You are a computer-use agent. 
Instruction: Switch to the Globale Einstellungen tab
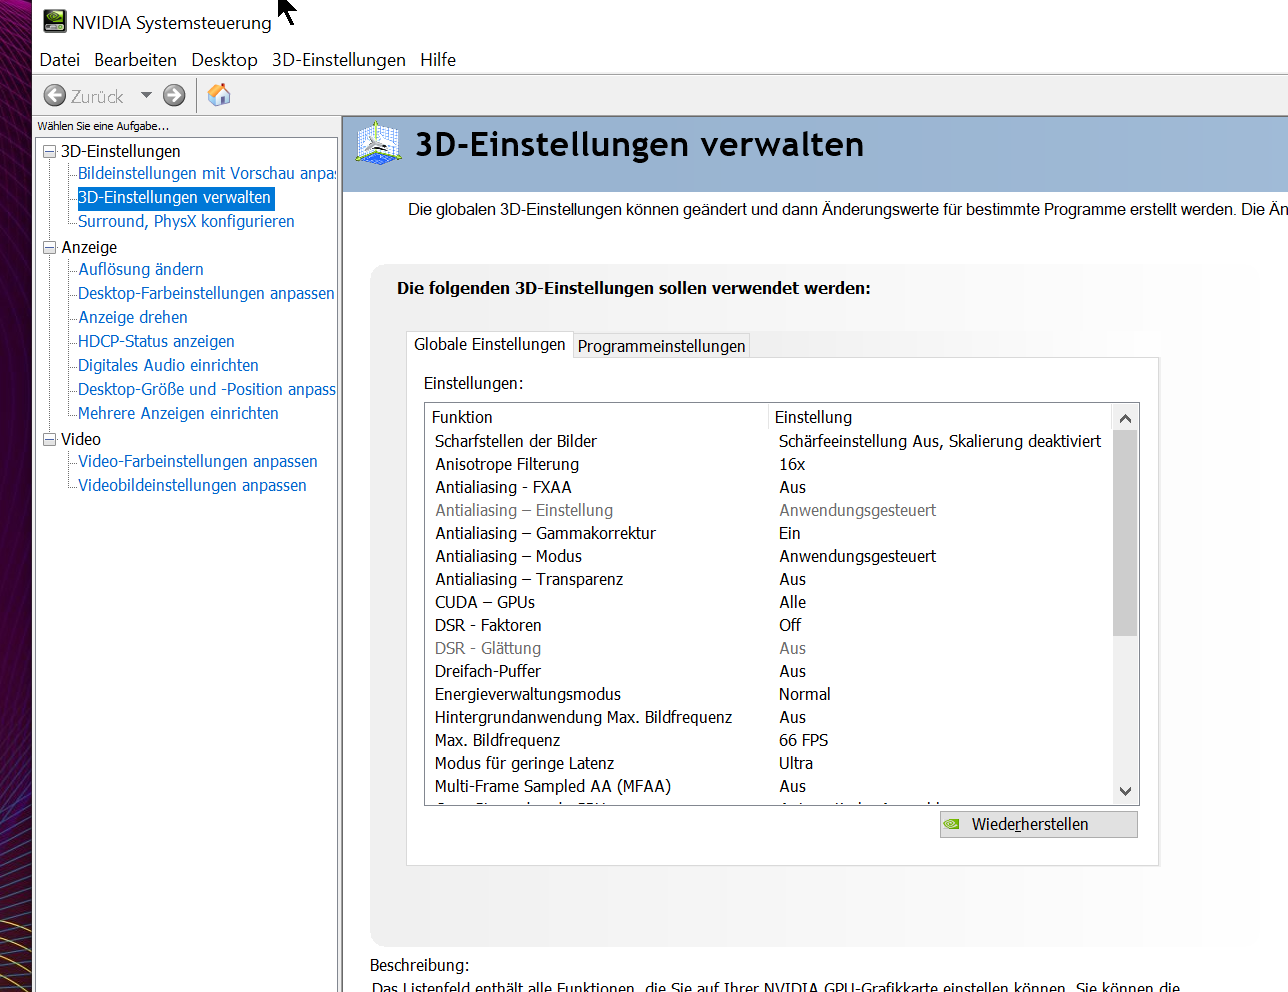490,344
